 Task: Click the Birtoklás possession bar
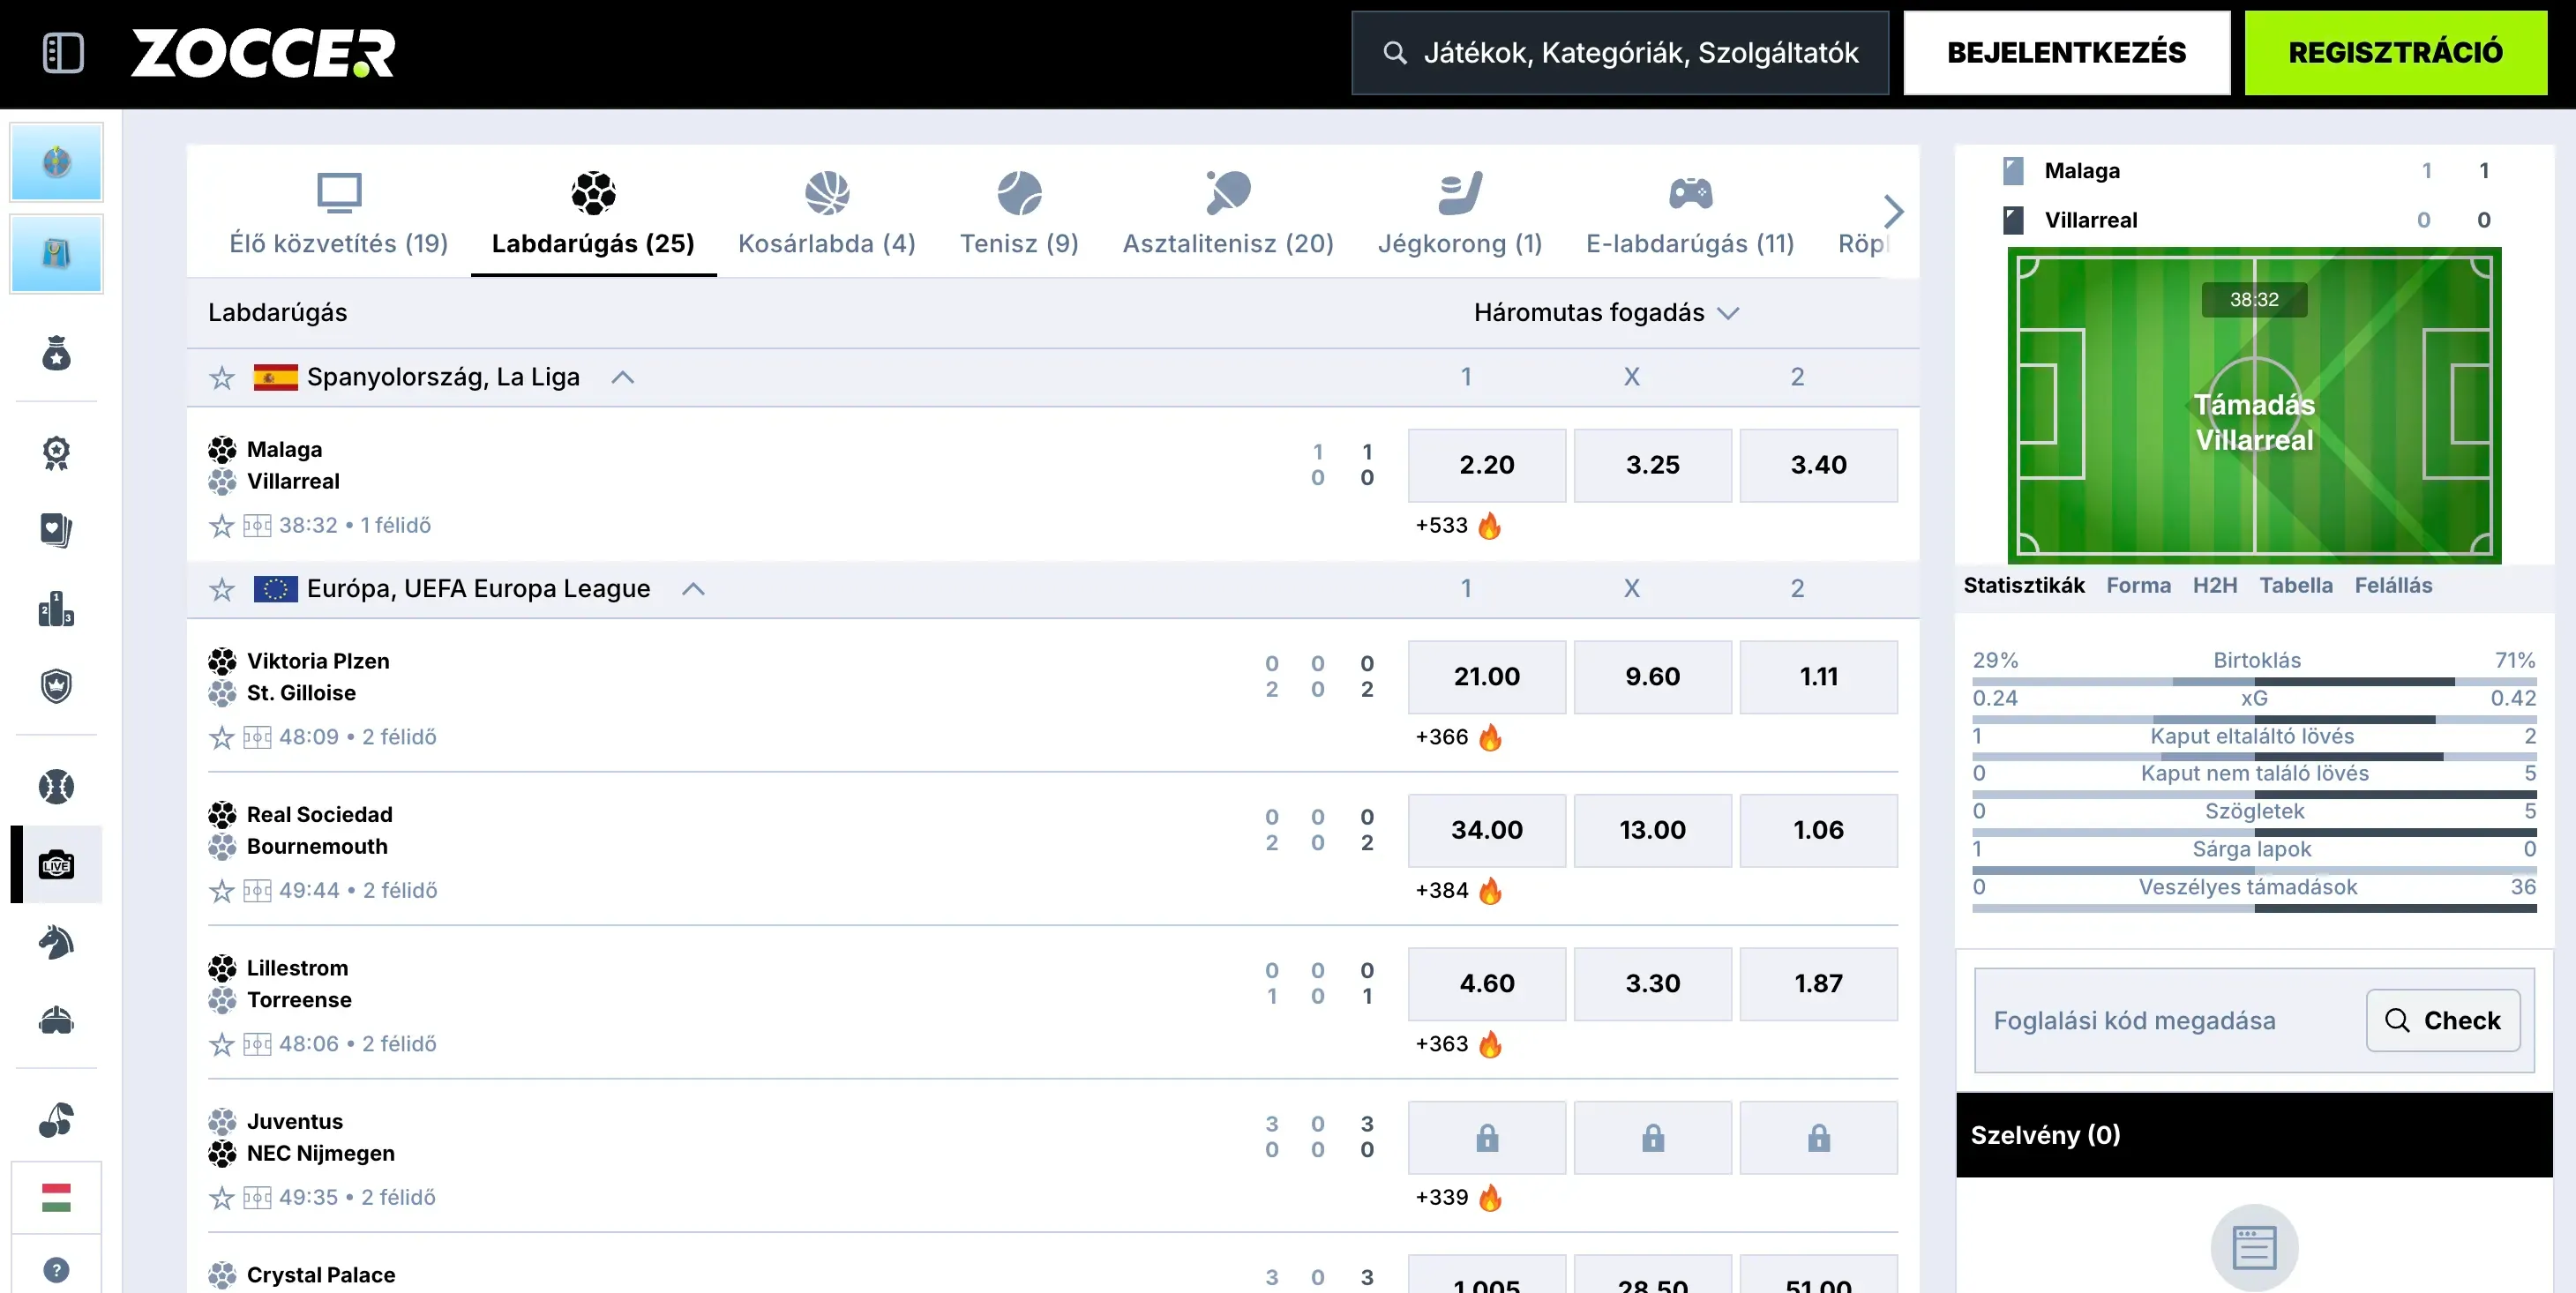(2254, 682)
